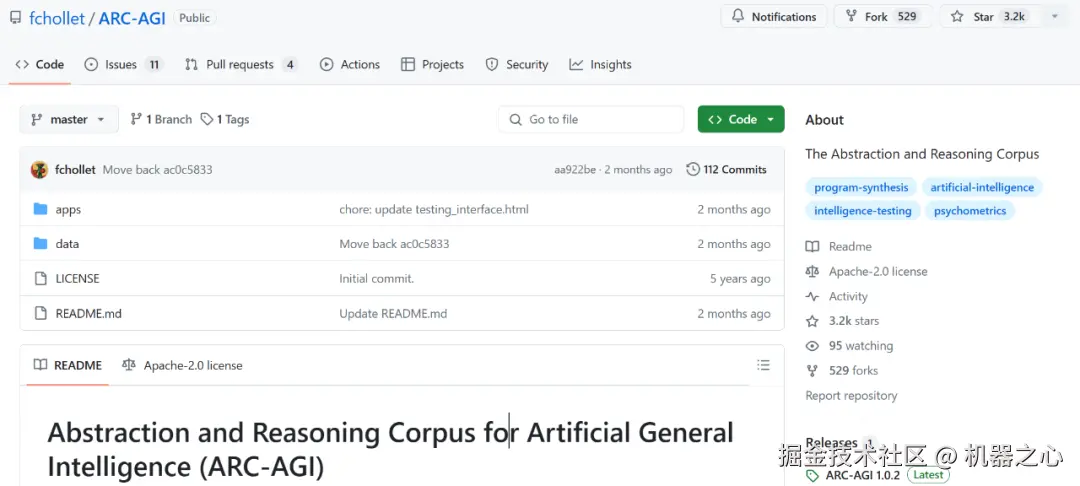
Task: Select the Apache-2.0 license tab
Action: (x=182, y=366)
